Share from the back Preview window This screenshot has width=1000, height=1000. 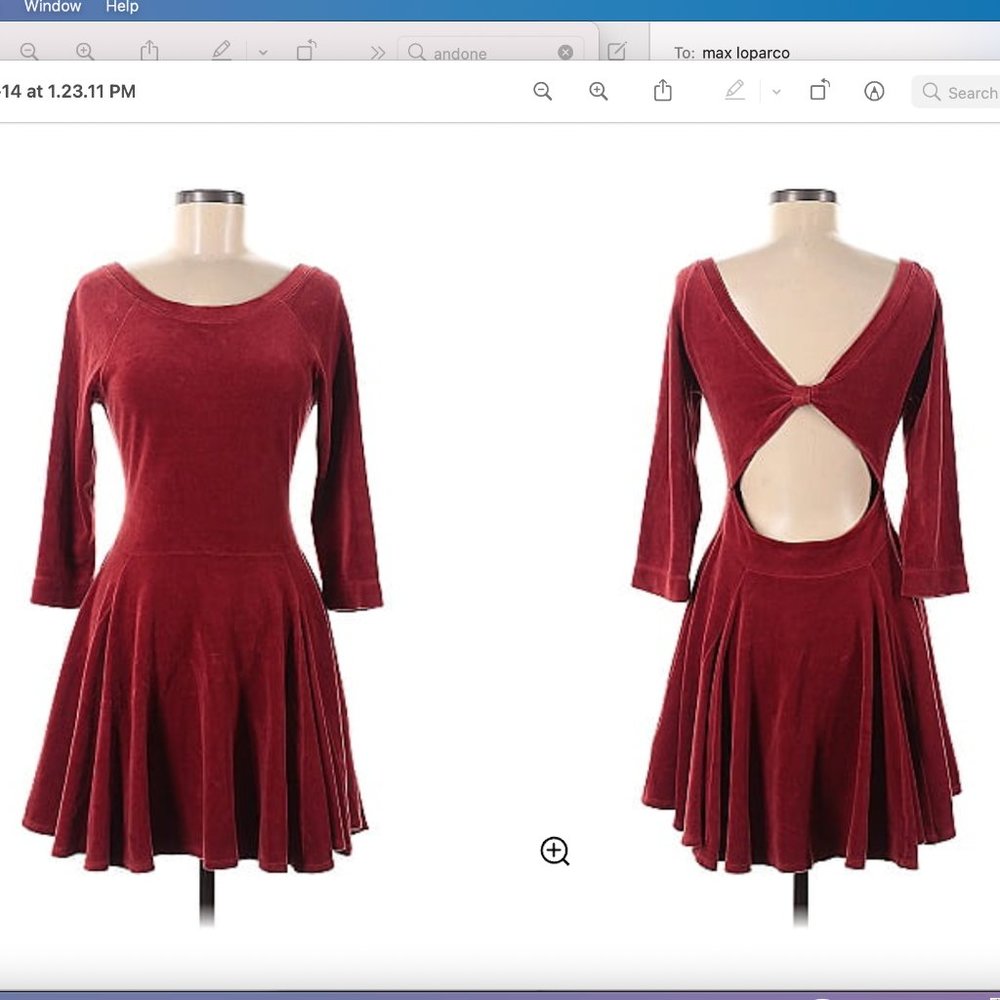(x=149, y=50)
